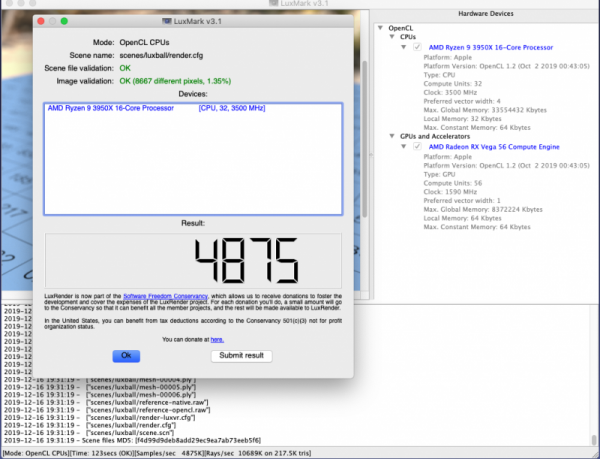
Task: Click the Hardware Devices panel header
Action: coord(486,14)
